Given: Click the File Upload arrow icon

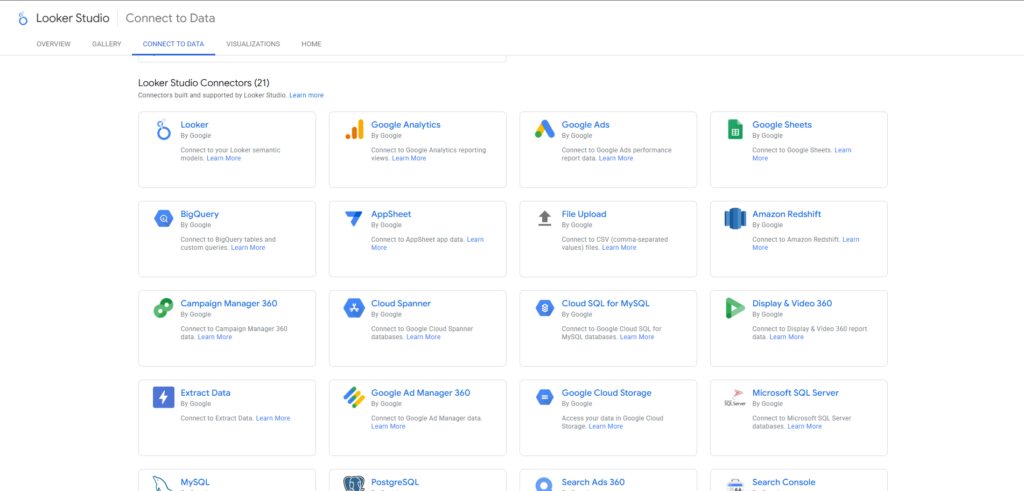Looking at the screenshot, I should [544, 218].
